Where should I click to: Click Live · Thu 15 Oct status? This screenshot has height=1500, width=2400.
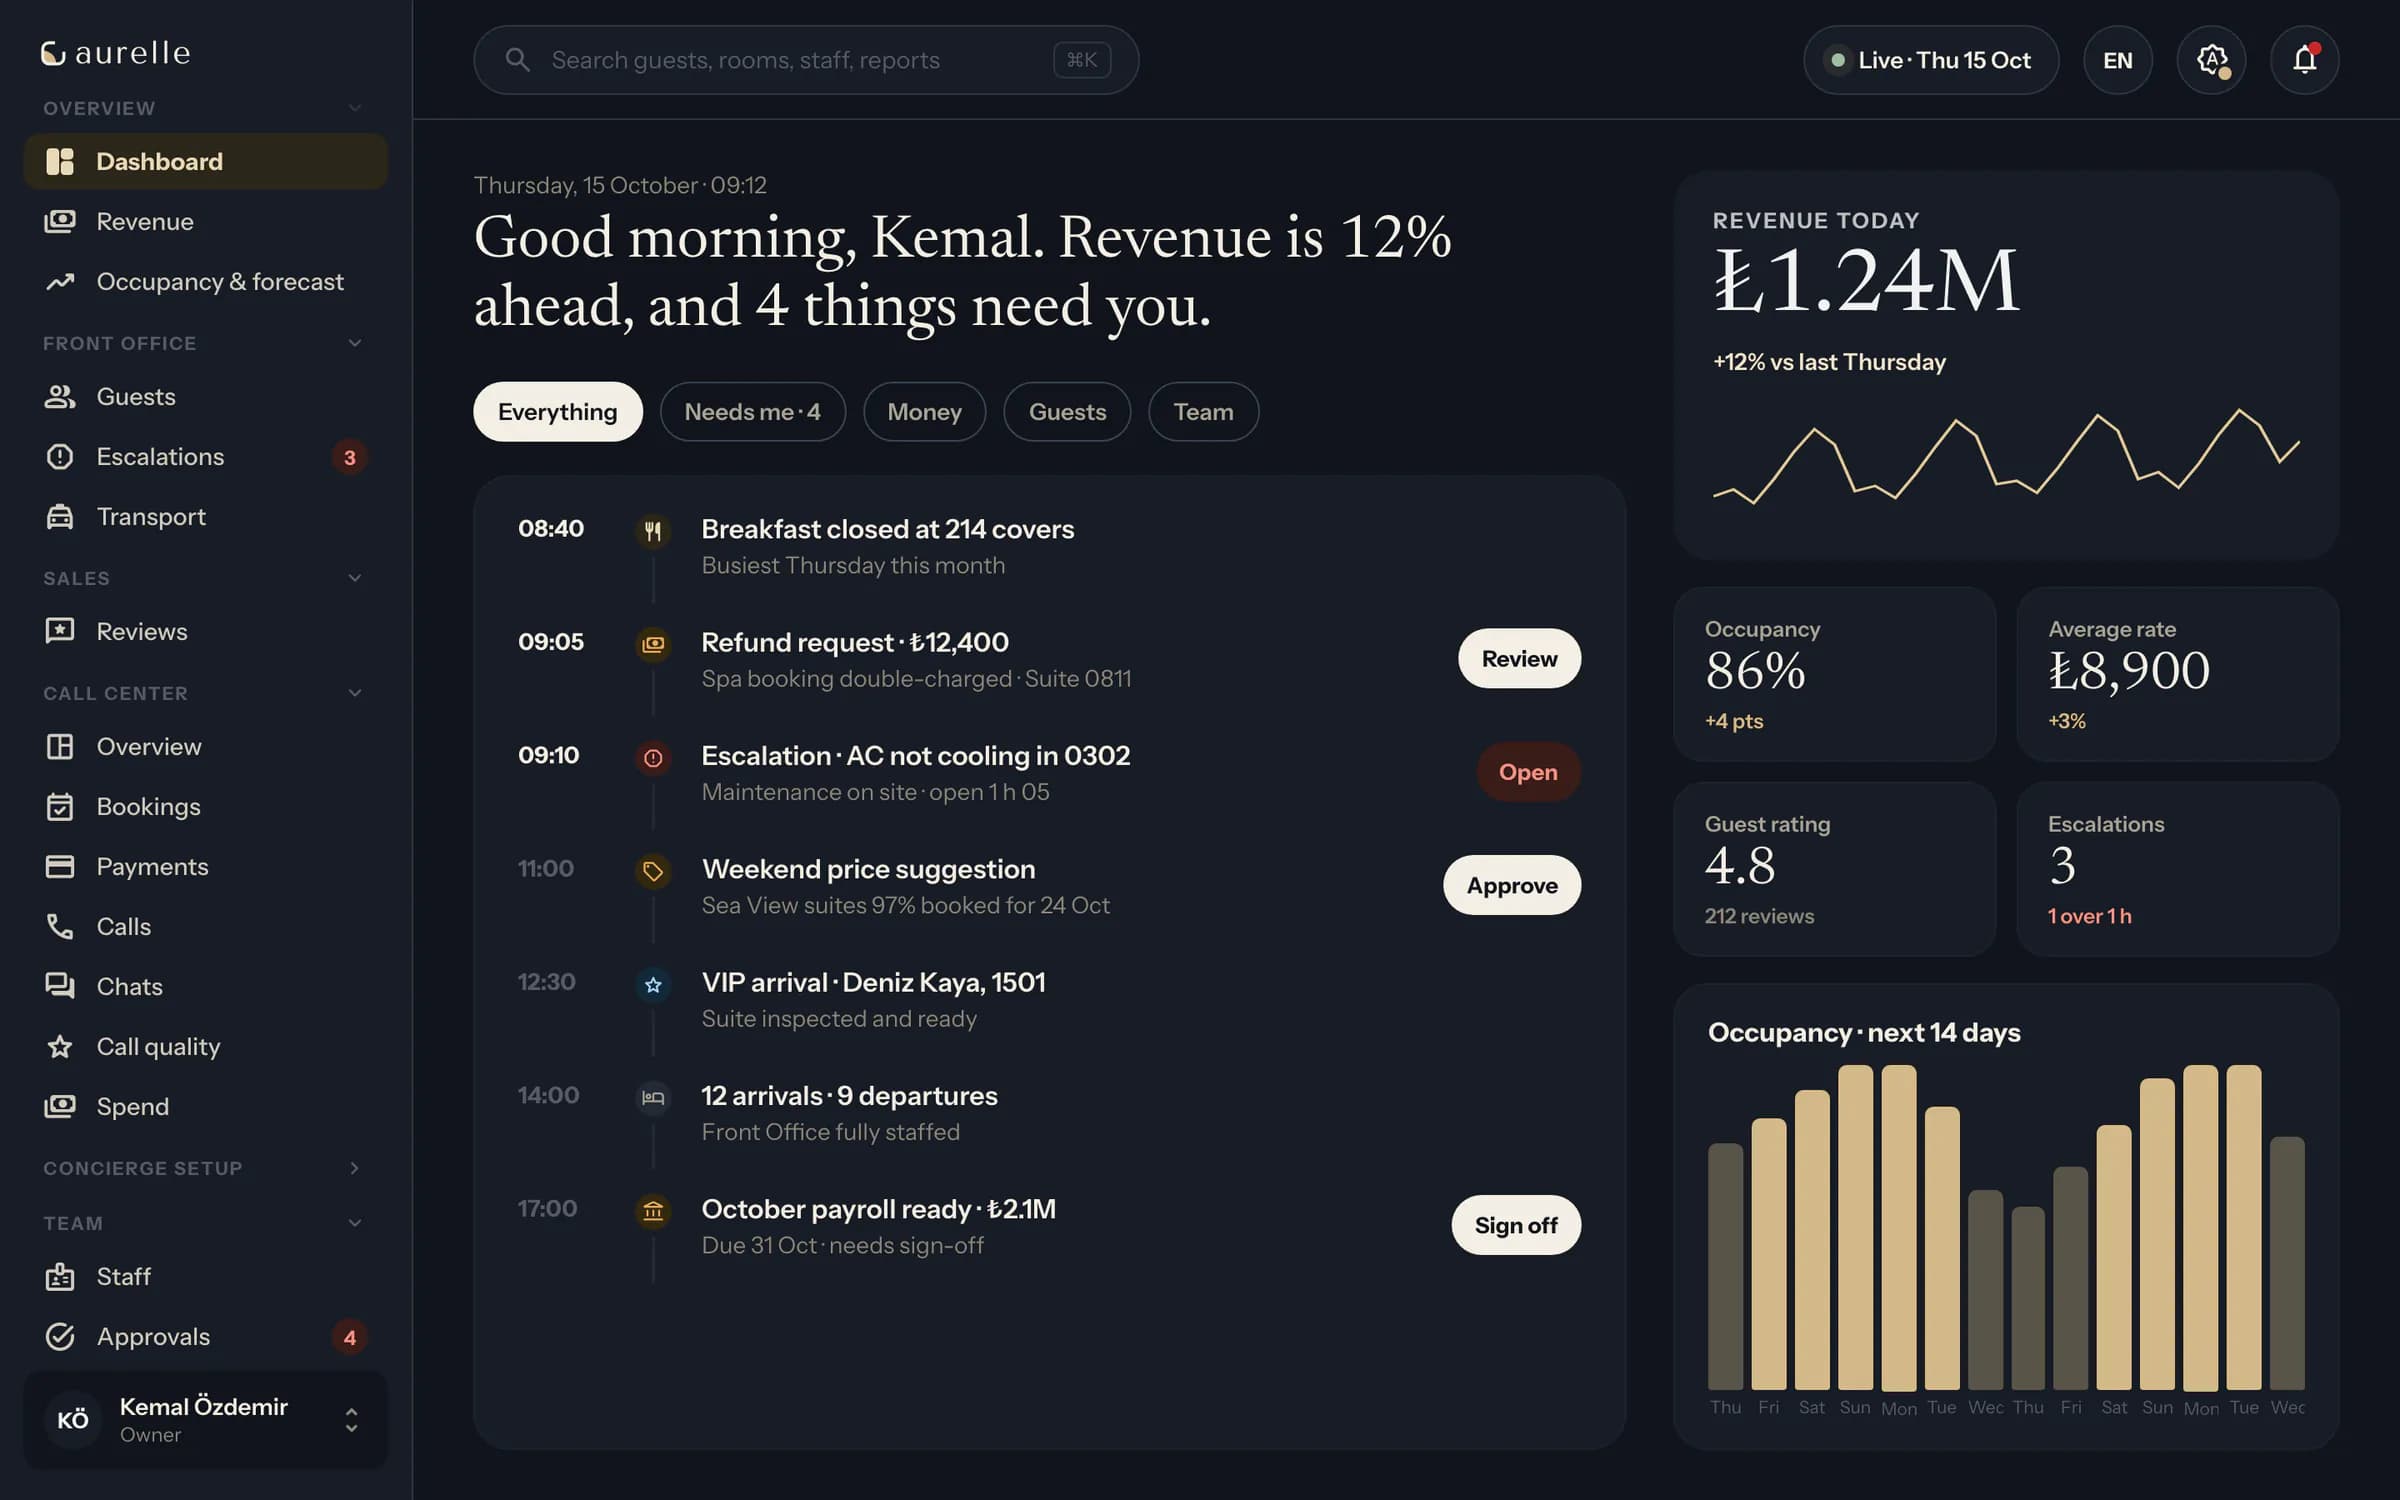1930,60
